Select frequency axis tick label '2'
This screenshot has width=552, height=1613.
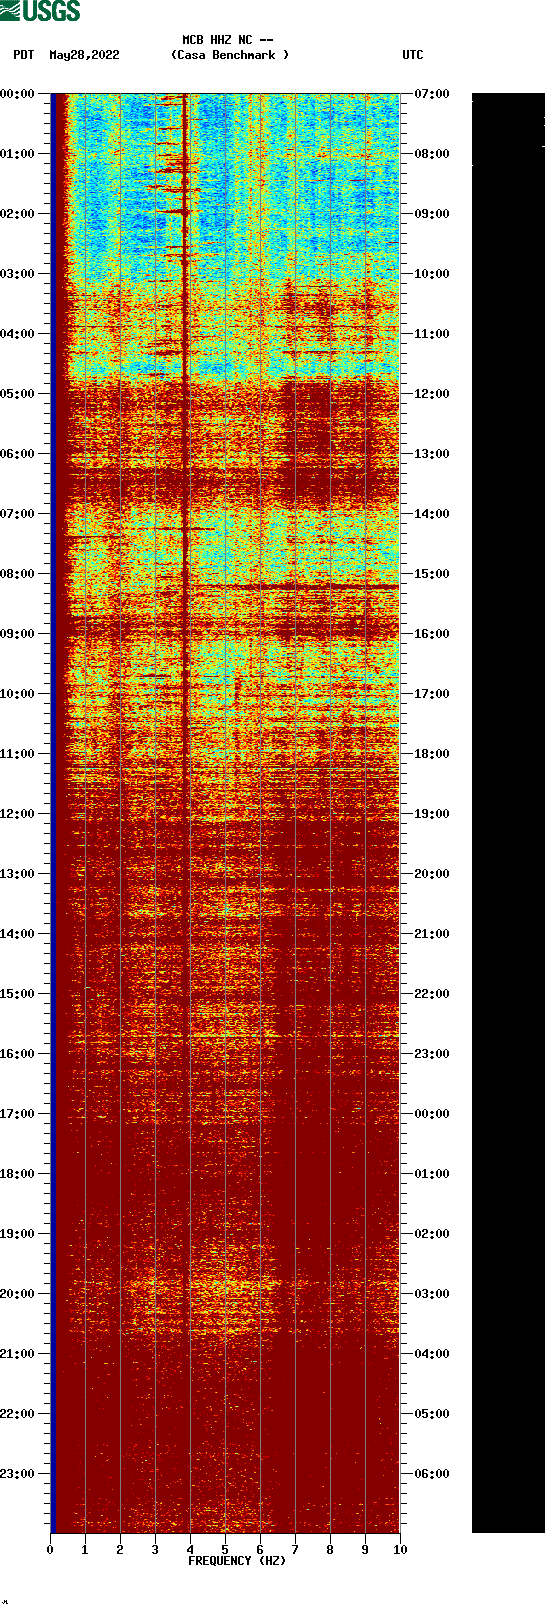click(120, 1550)
